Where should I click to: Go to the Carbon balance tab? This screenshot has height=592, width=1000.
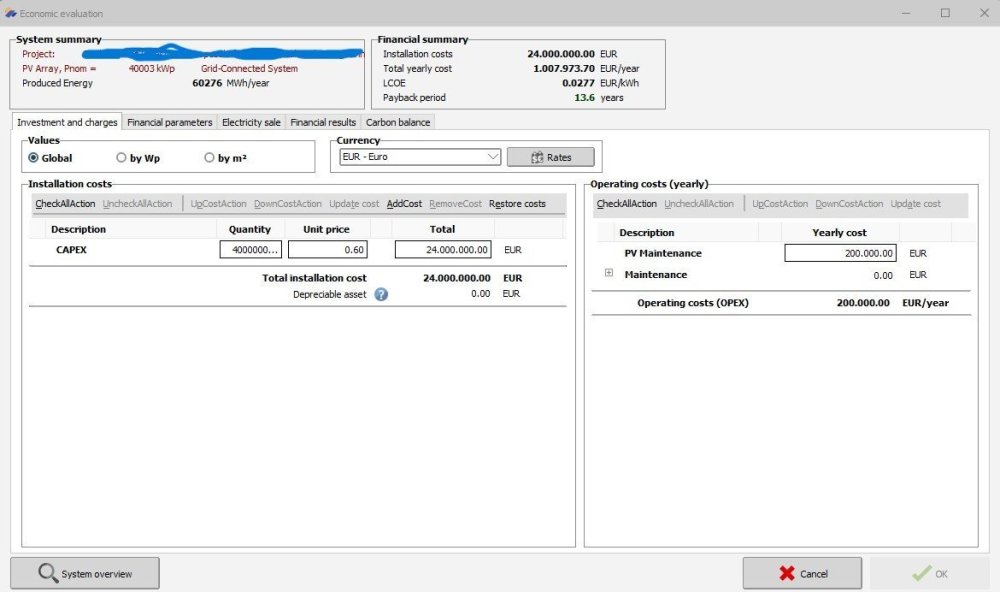tap(398, 122)
